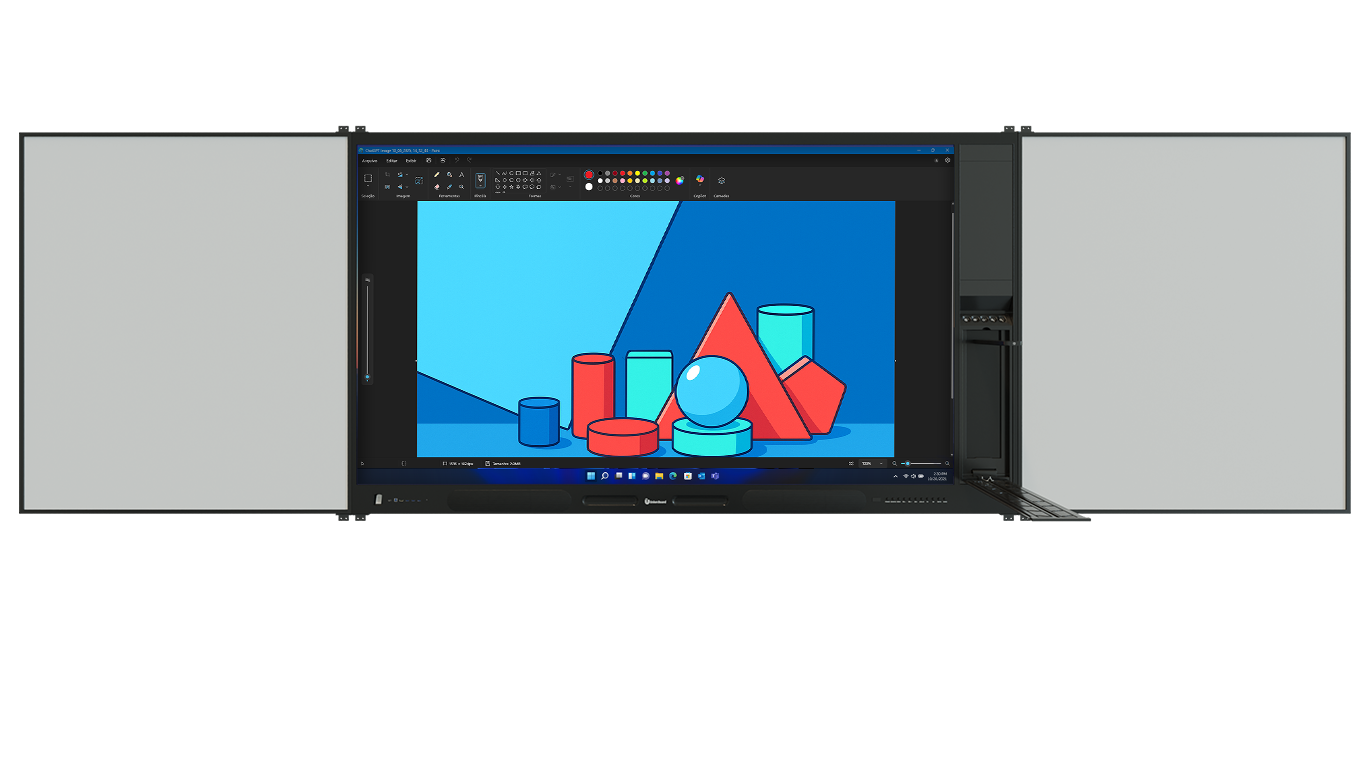
Task: Expand the Selection tool dropdown
Action: tap(368, 187)
